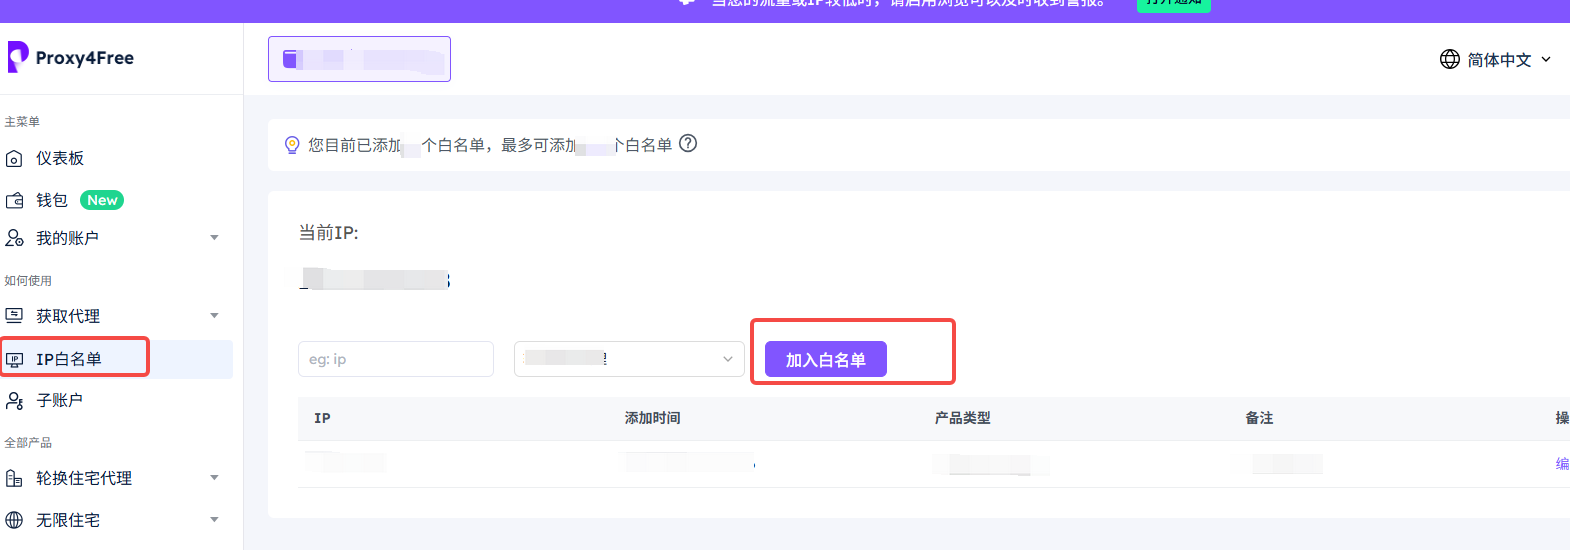
Task: Expand the 获取代理 submenu arrow
Action: [214, 316]
